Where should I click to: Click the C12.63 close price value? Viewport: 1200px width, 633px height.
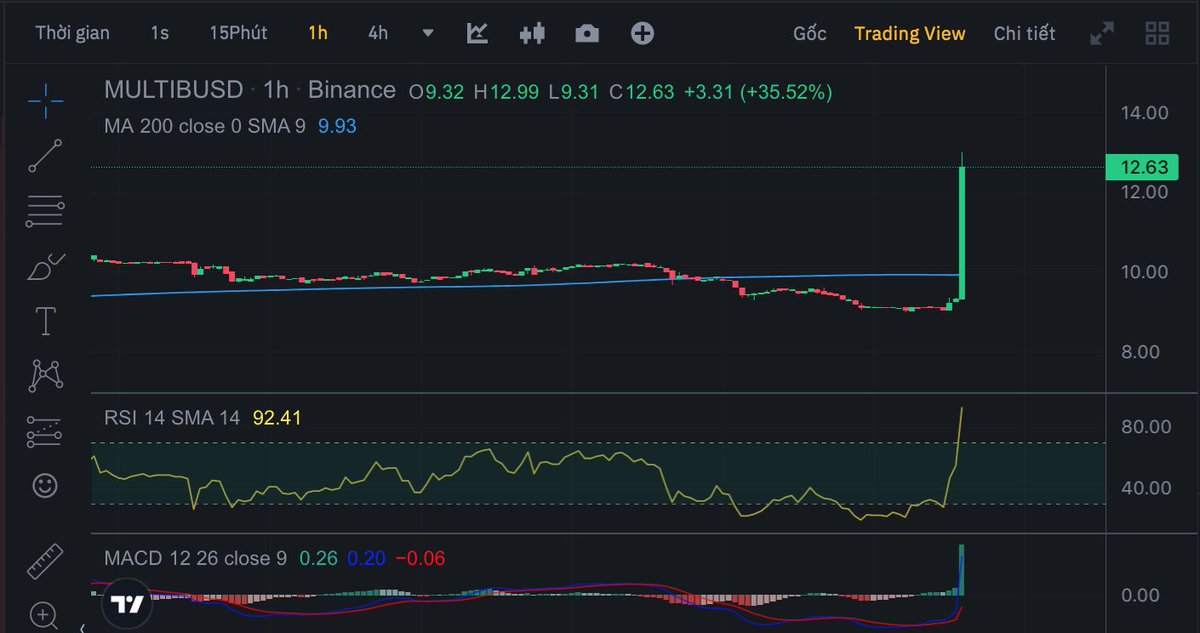click(x=642, y=92)
